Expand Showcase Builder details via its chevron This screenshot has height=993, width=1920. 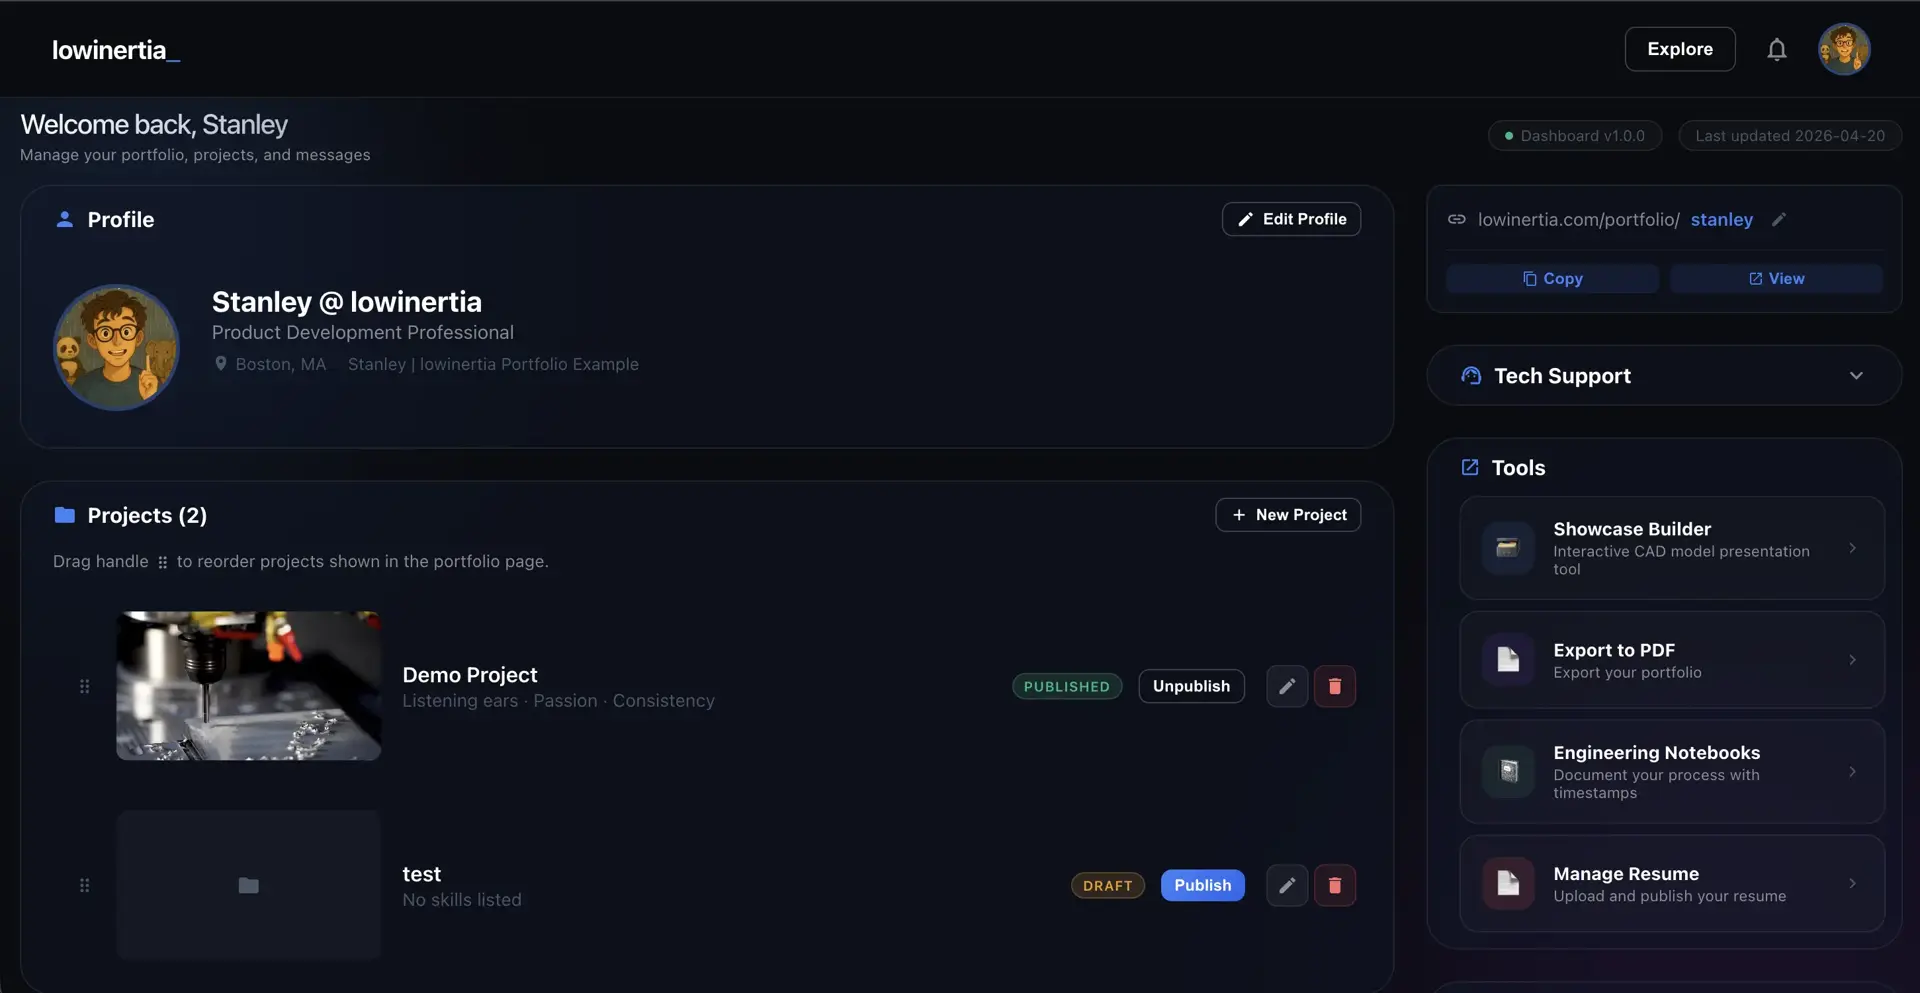click(x=1852, y=548)
